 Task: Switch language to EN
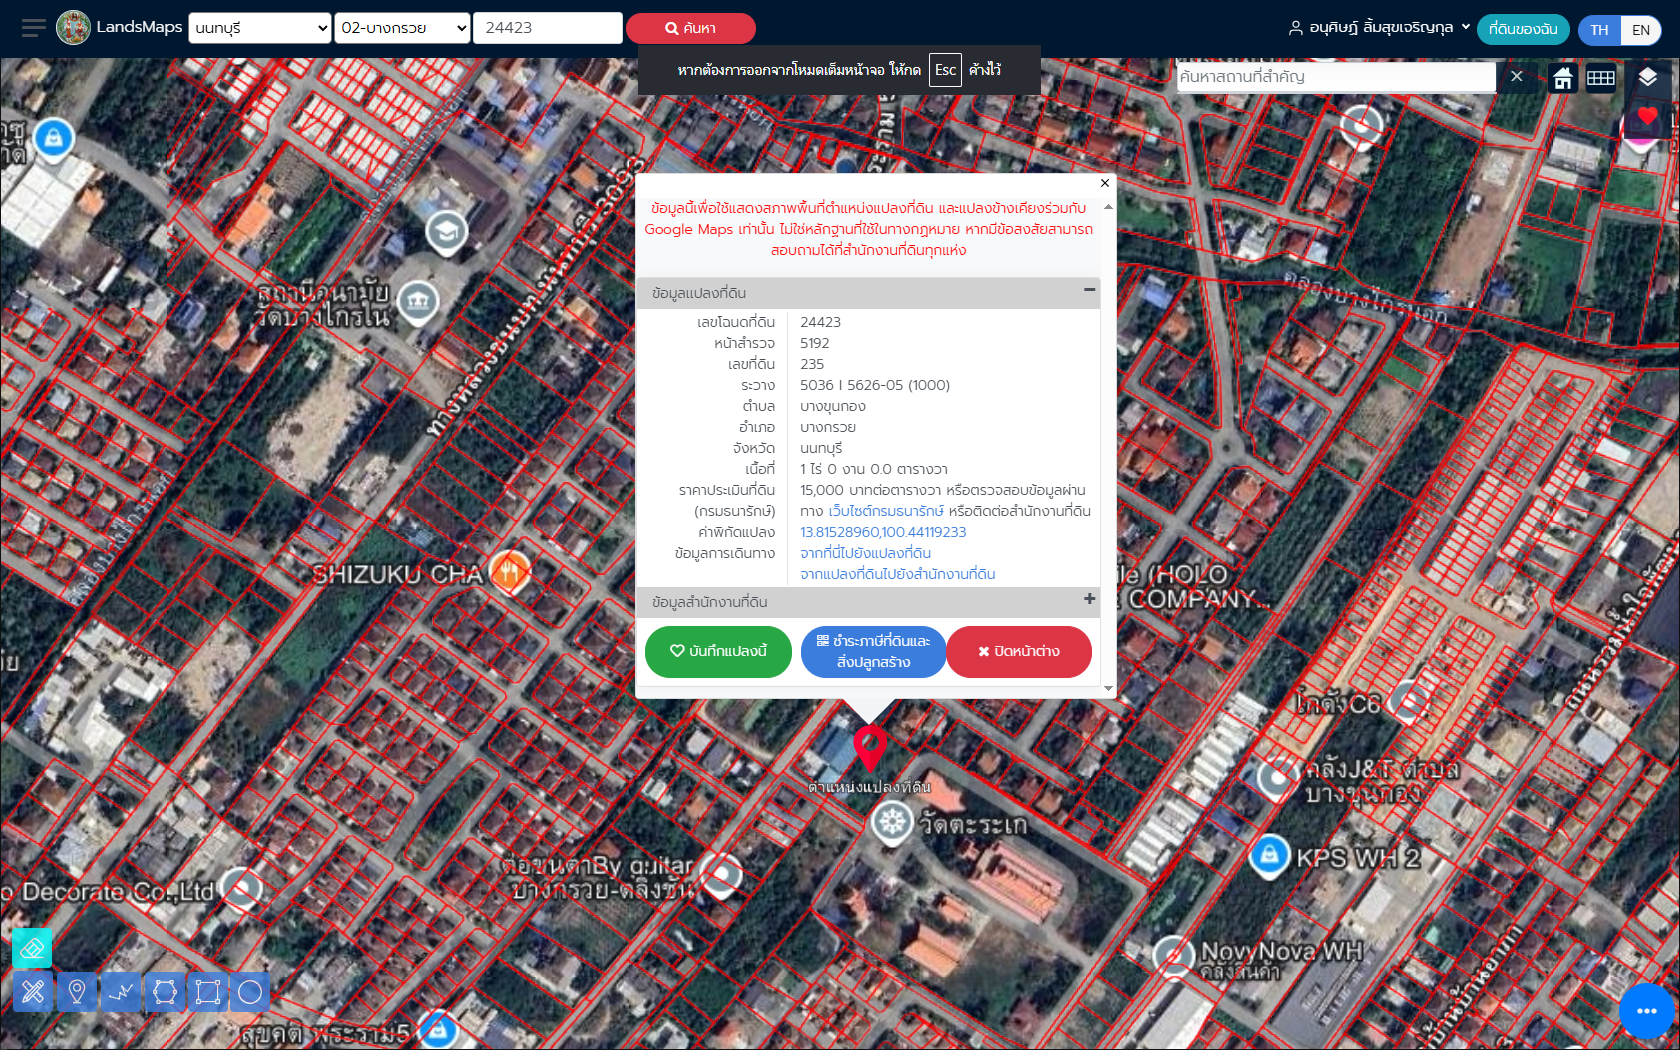coord(1641,30)
